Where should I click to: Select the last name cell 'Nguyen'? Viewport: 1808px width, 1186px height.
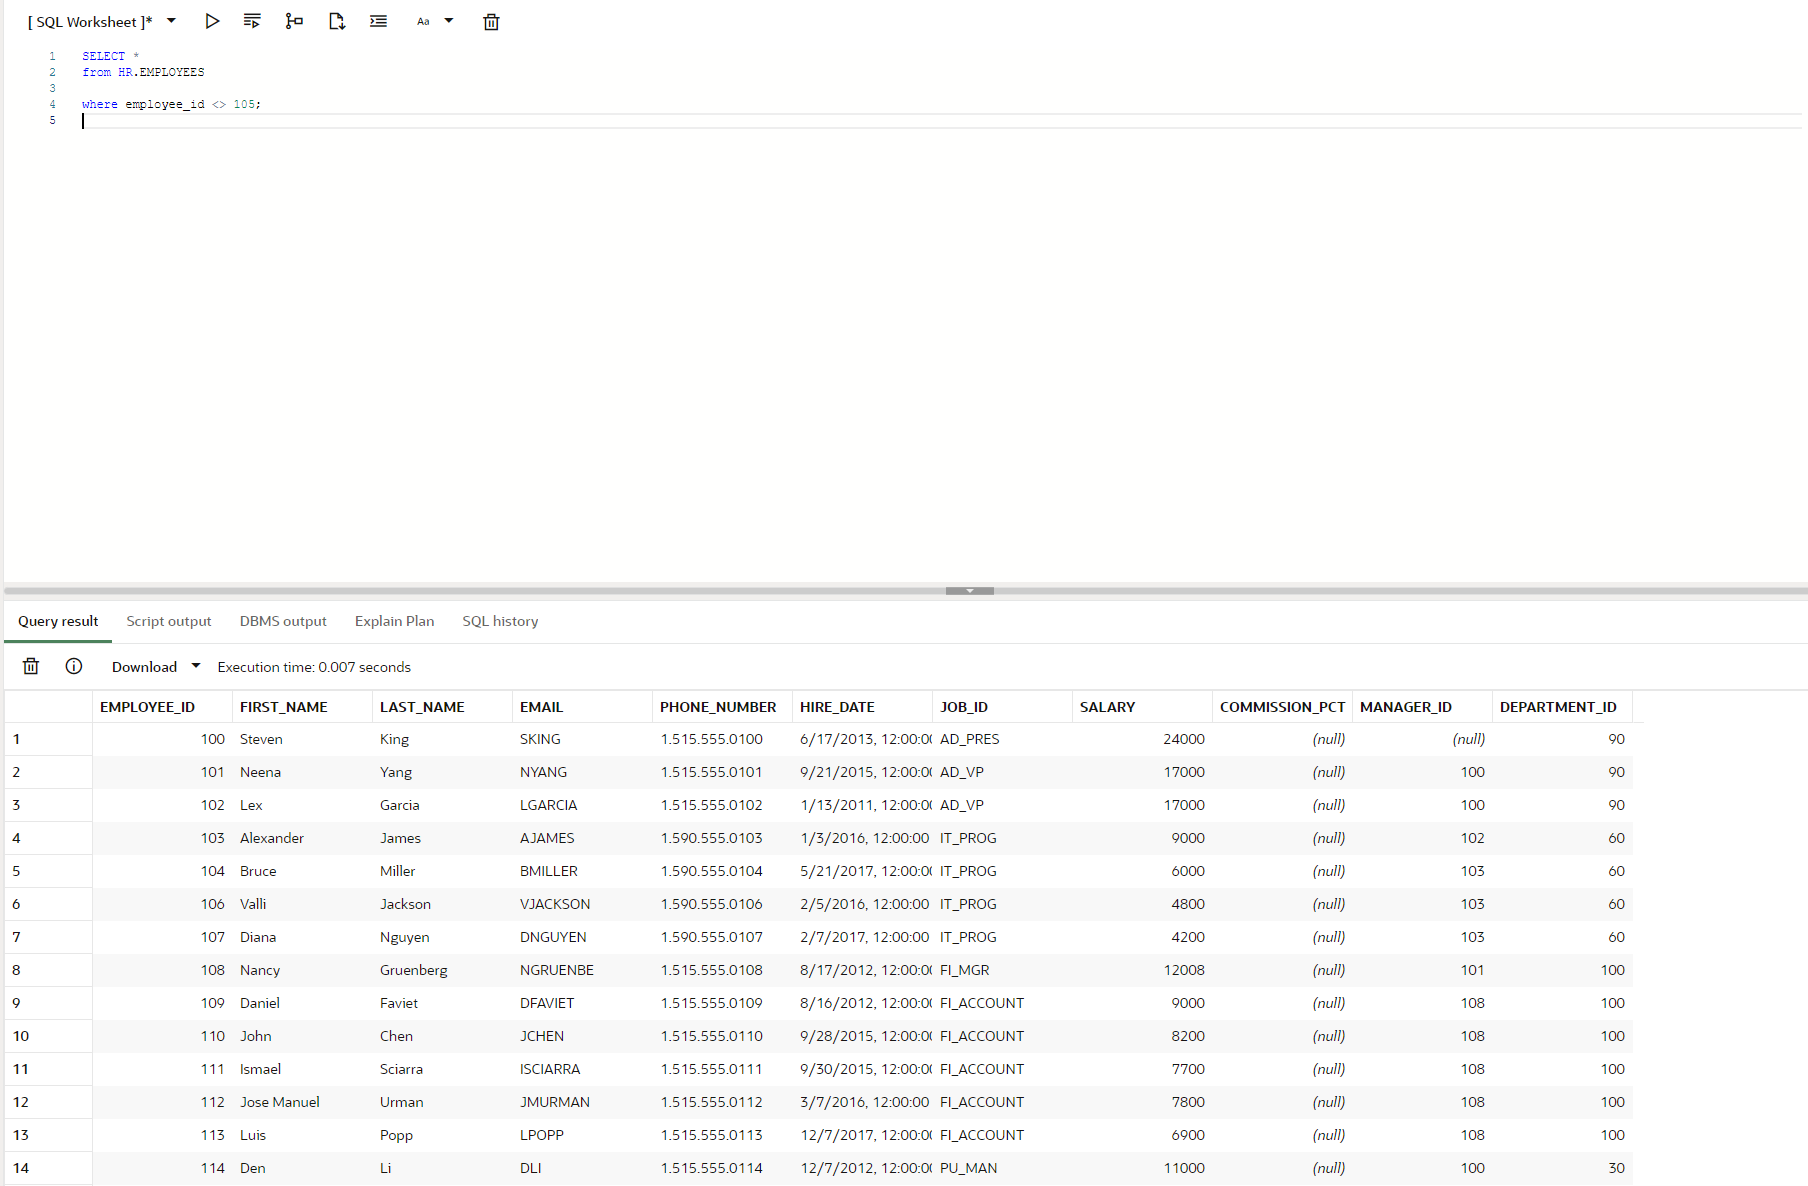(442, 937)
